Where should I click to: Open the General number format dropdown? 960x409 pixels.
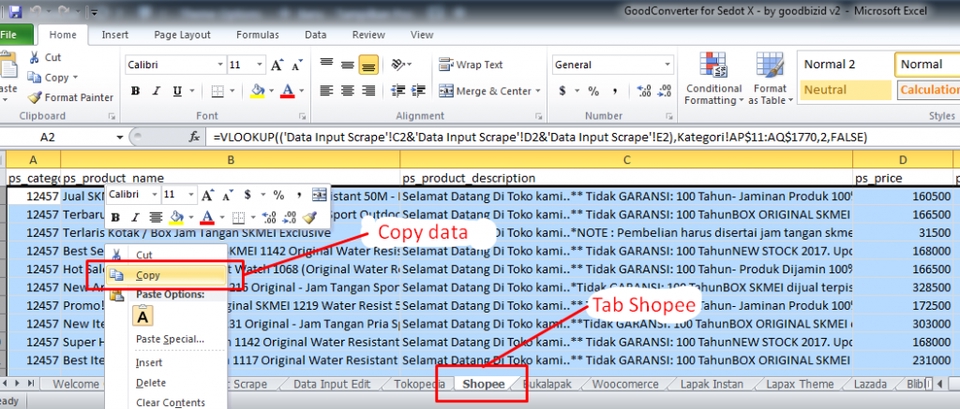667,64
